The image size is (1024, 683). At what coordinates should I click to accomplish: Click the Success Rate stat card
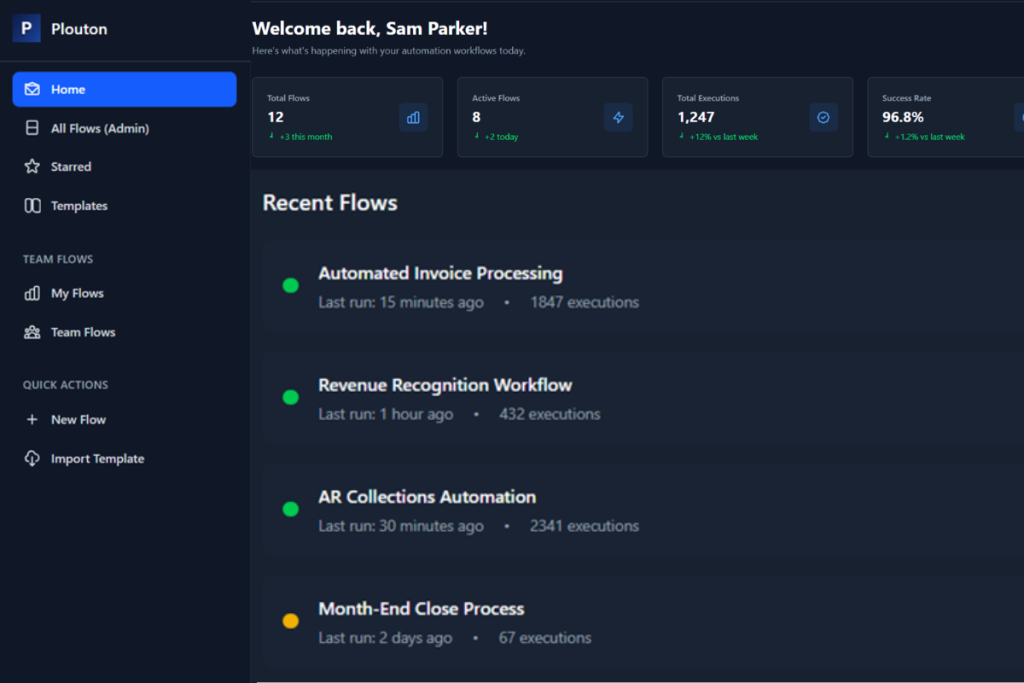pyautogui.click(x=946, y=117)
